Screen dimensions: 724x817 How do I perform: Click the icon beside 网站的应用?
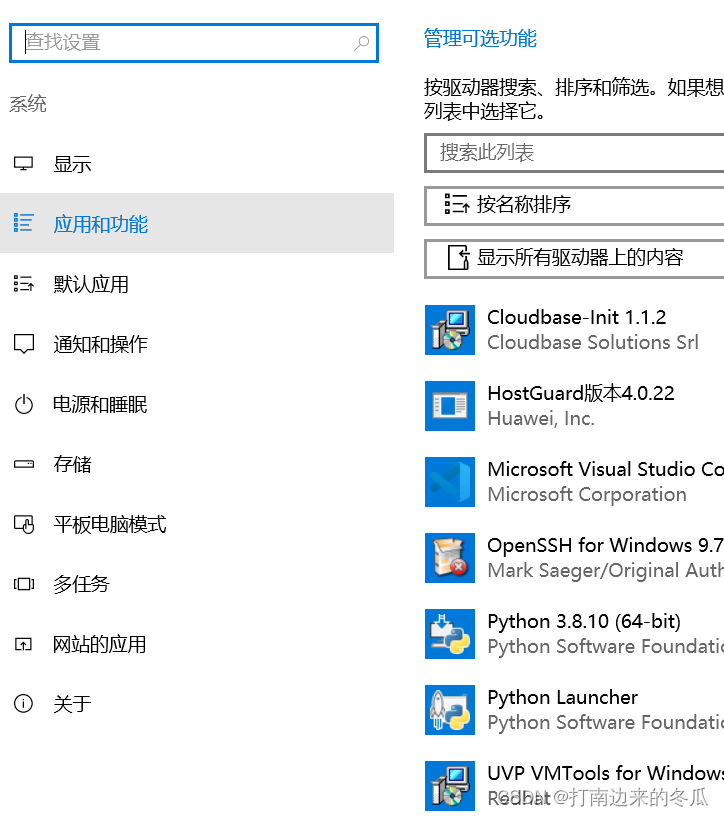pyautogui.click(x=23, y=645)
